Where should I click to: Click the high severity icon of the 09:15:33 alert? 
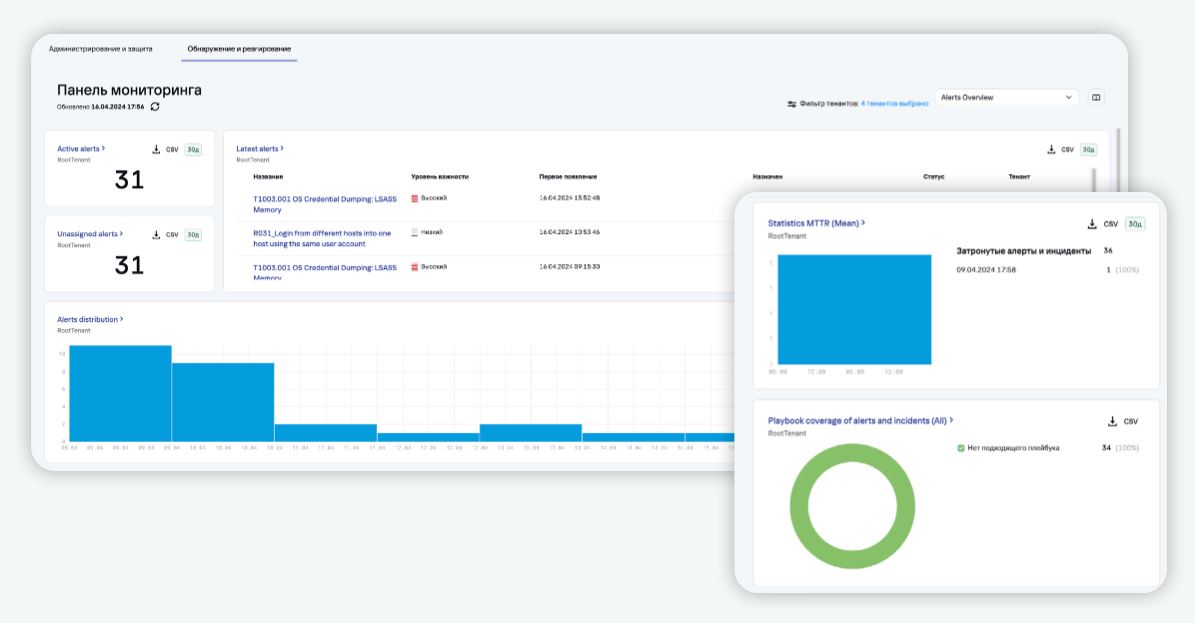click(415, 267)
